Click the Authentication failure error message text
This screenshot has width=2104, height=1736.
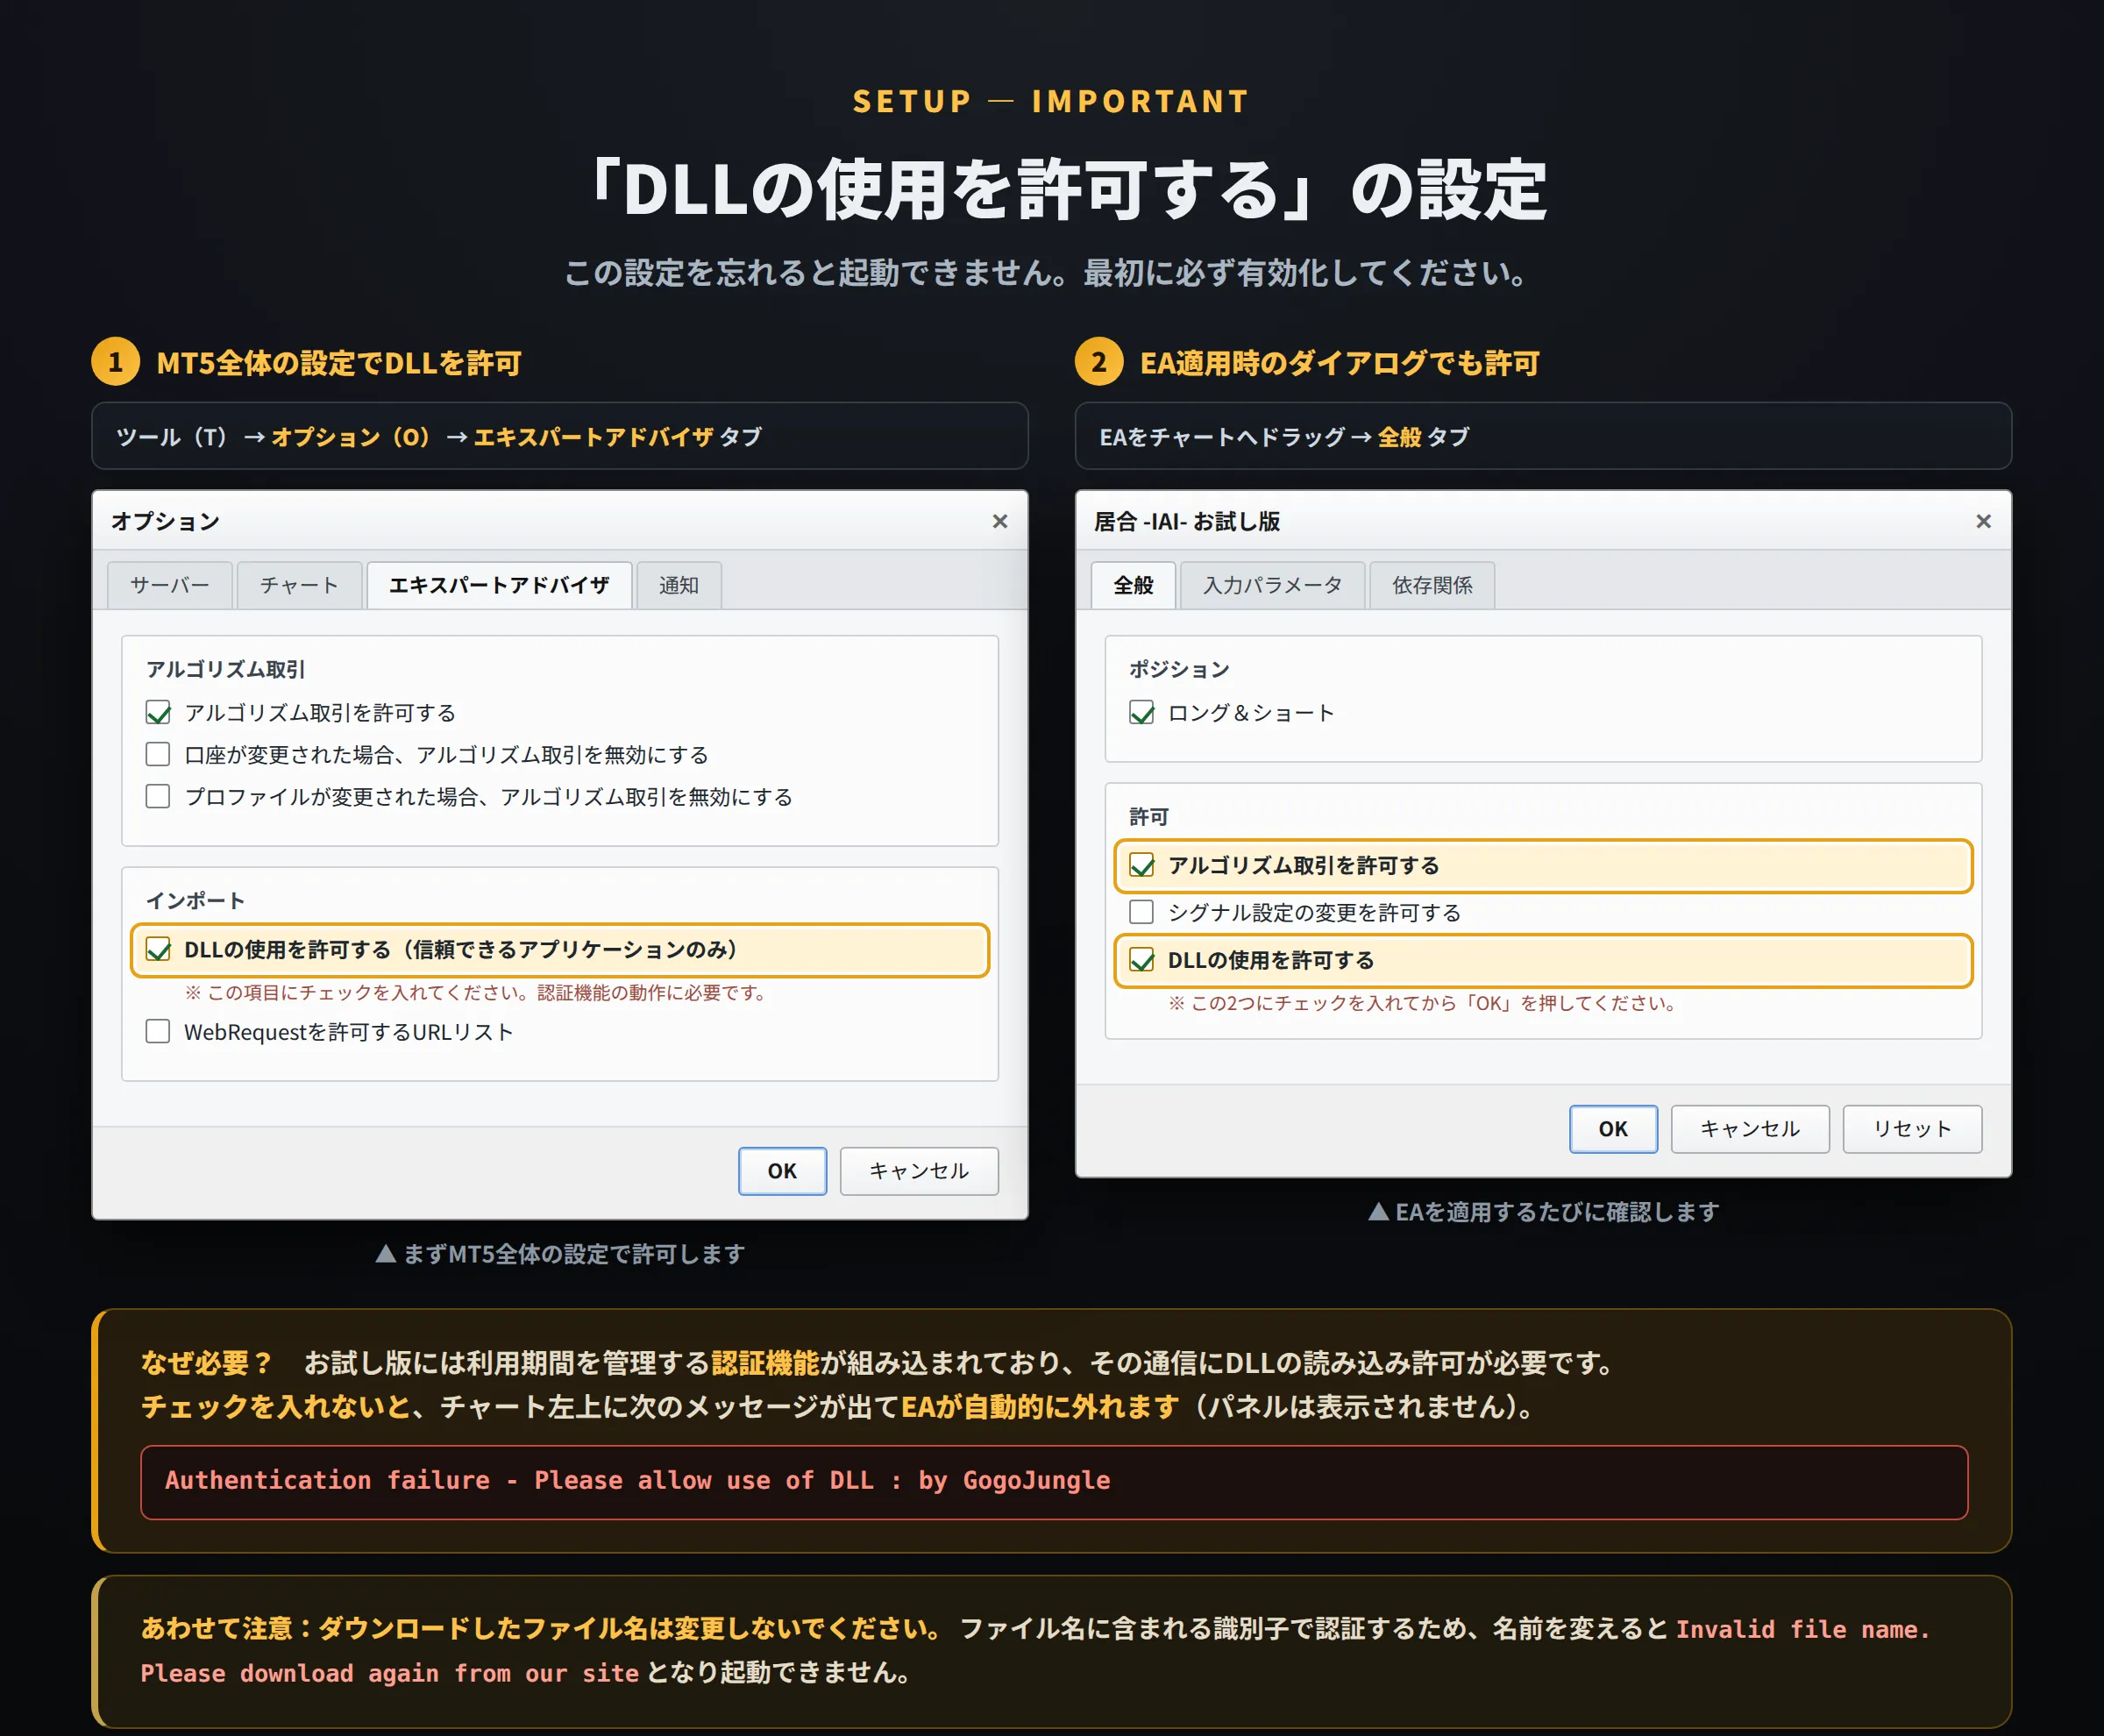click(x=637, y=1481)
